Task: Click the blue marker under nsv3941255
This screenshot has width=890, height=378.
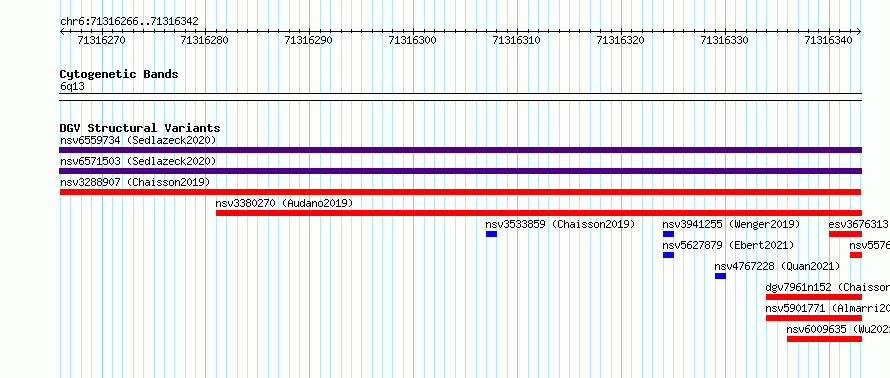Action: tap(669, 234)
